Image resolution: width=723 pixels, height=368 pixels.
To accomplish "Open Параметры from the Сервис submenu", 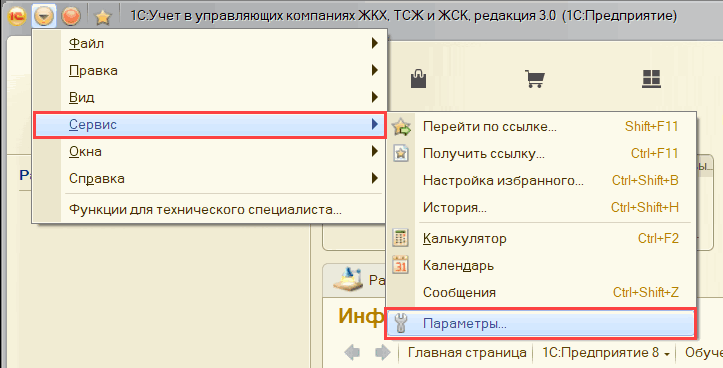I will tap(540, 324).
